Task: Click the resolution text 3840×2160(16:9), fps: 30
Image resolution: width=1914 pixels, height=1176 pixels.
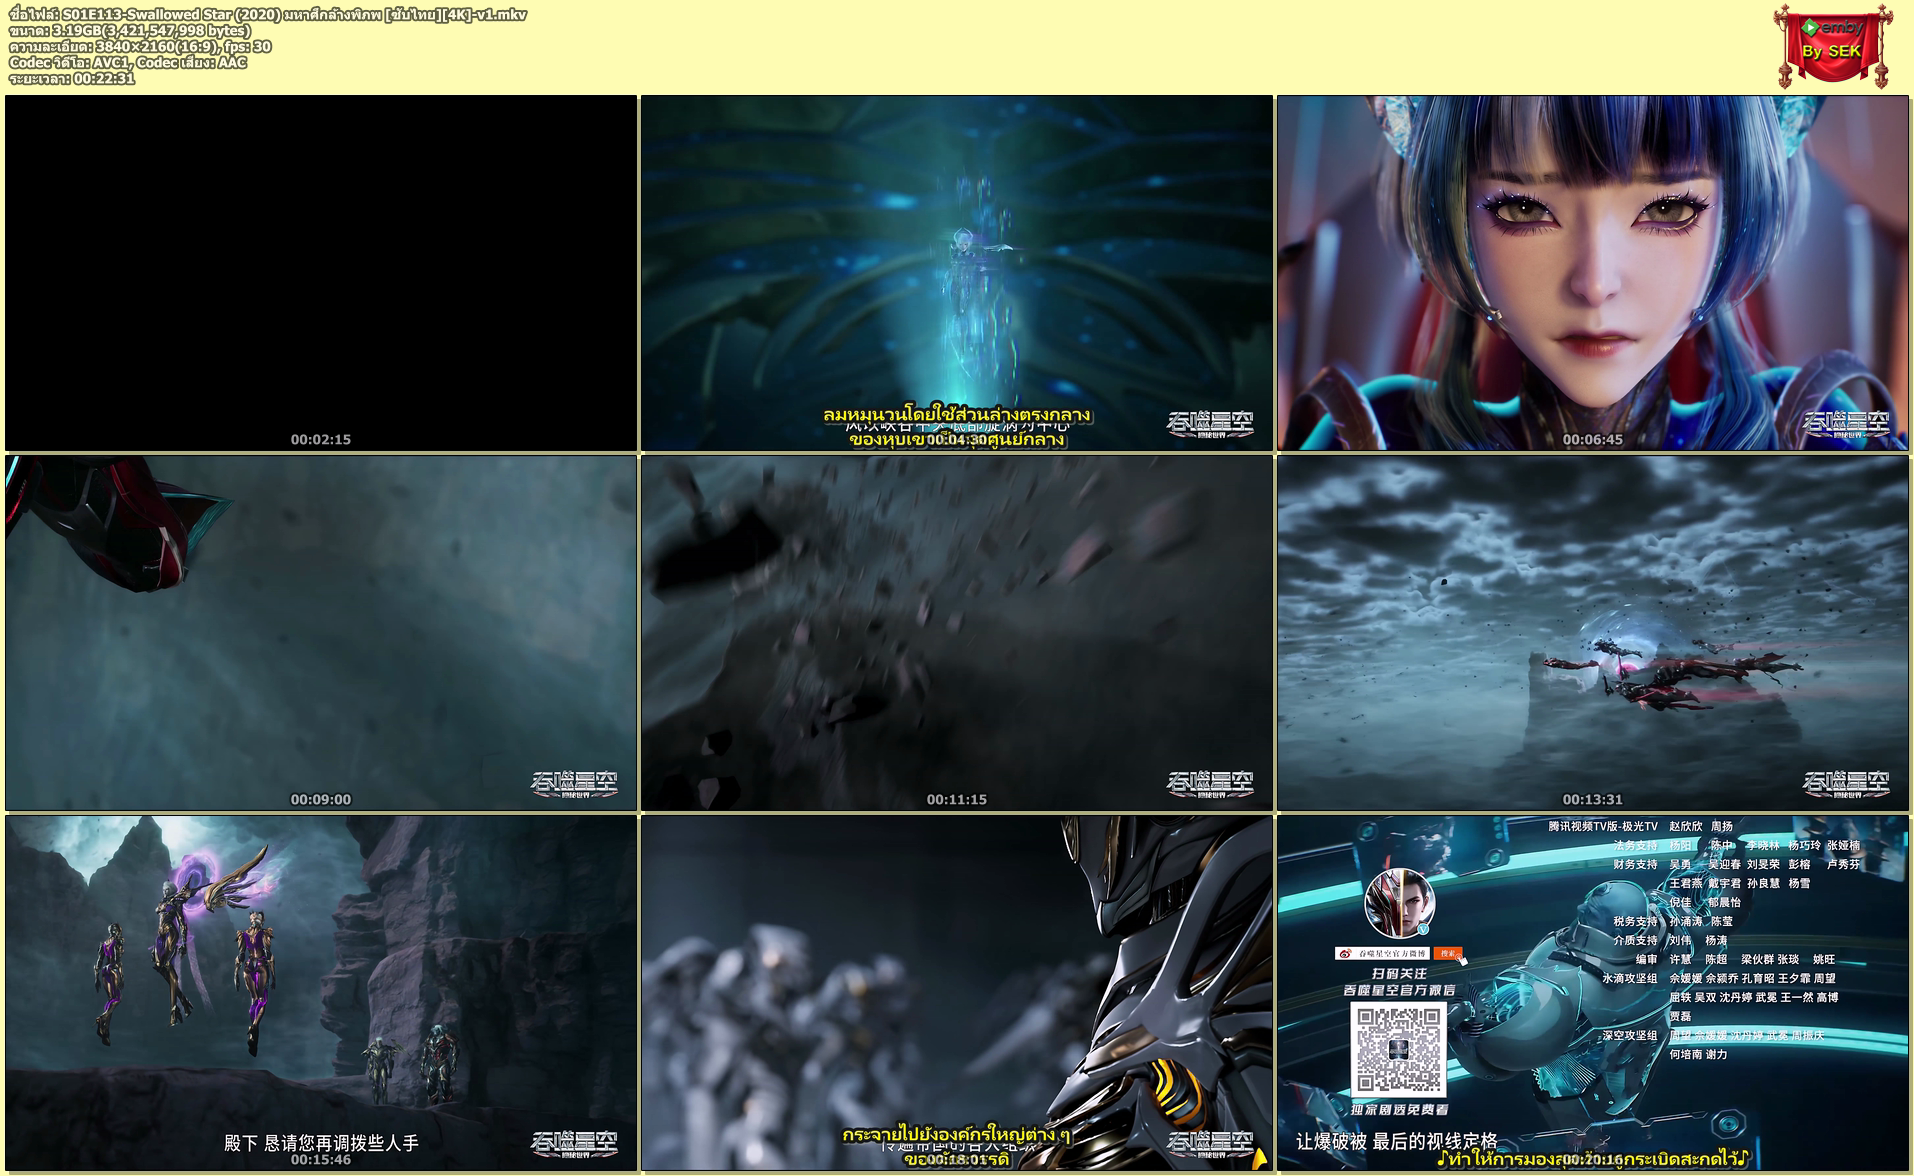Action: (140, 46)
